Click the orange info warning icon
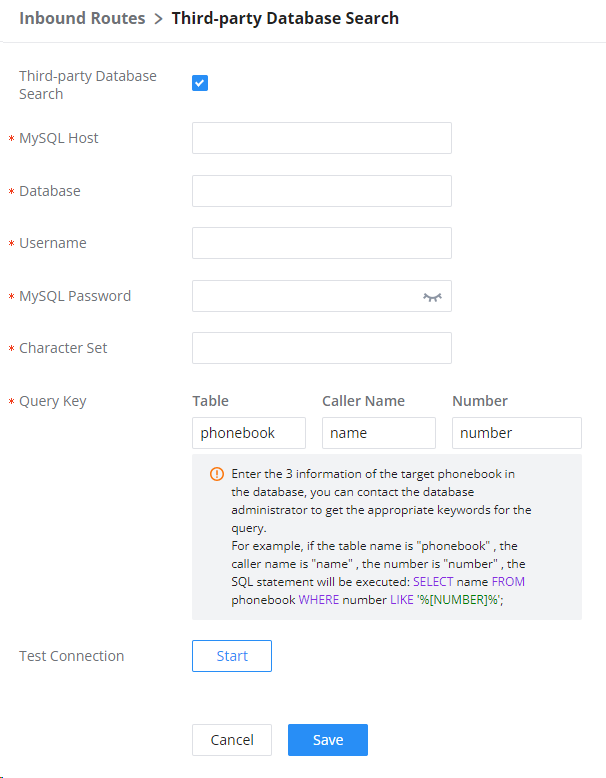 [x=217, y=474]
